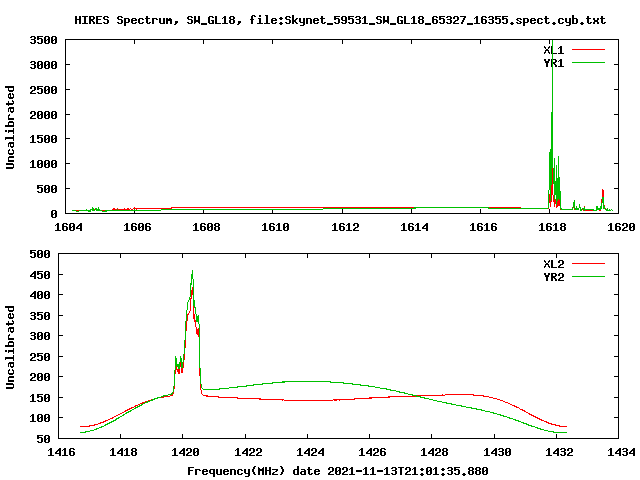Click the red XL2 legend line sample
This screenshot has height=480, width=640.
pos(588,264)
